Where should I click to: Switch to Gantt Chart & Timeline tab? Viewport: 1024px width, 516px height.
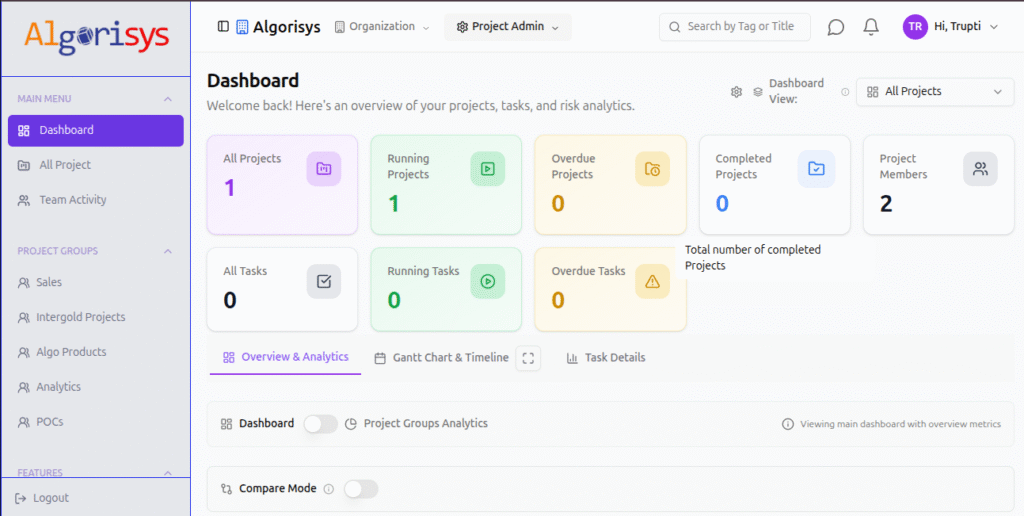click(441, 358)
